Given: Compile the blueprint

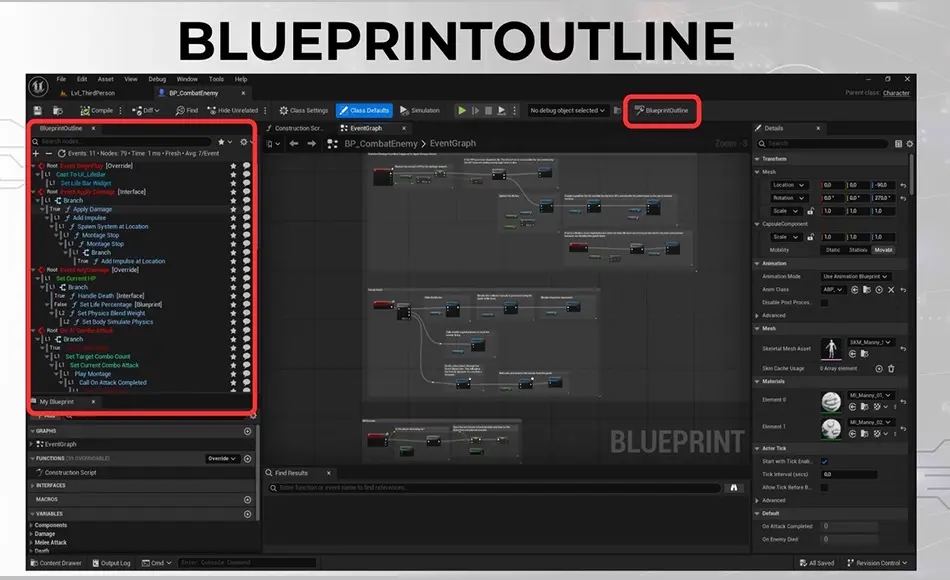Looking at the screenshot, I should [x=96, y=110].
